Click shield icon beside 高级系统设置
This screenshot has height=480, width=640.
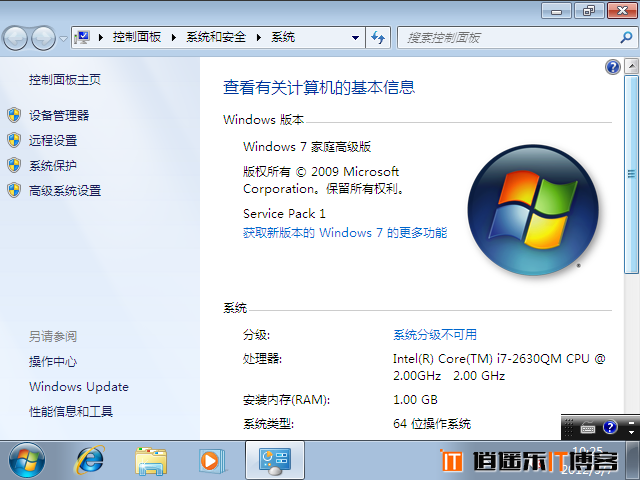14,190
